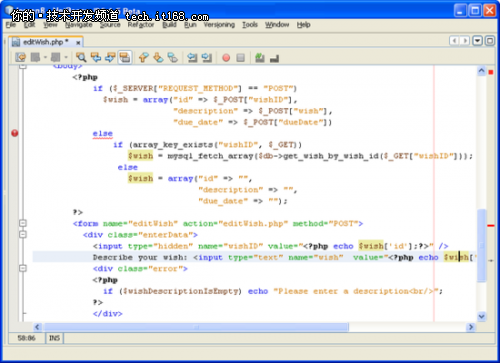Jump to the last edit location
The image size is (500, 363).
(21, 58)
